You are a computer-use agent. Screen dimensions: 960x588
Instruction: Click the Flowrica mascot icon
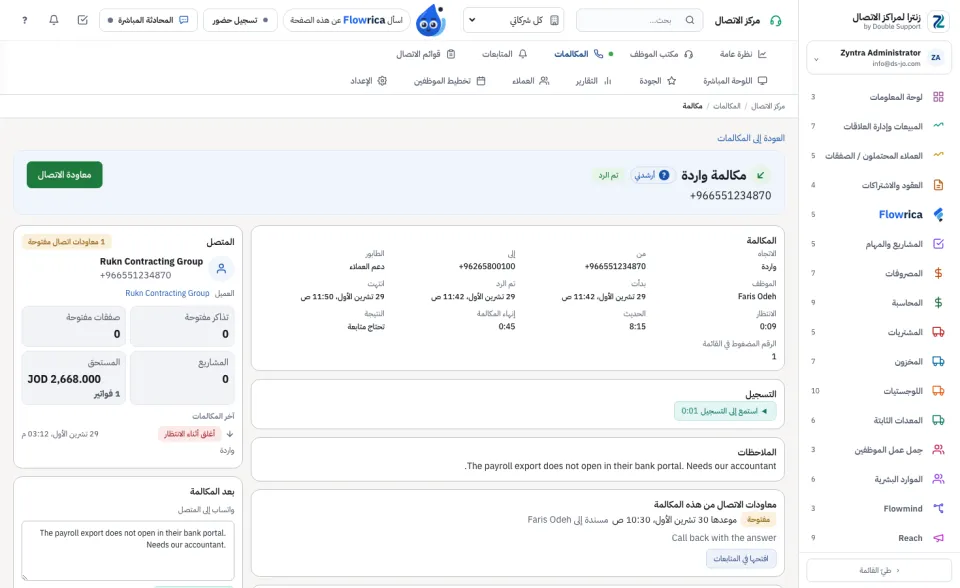pos(431,21)
